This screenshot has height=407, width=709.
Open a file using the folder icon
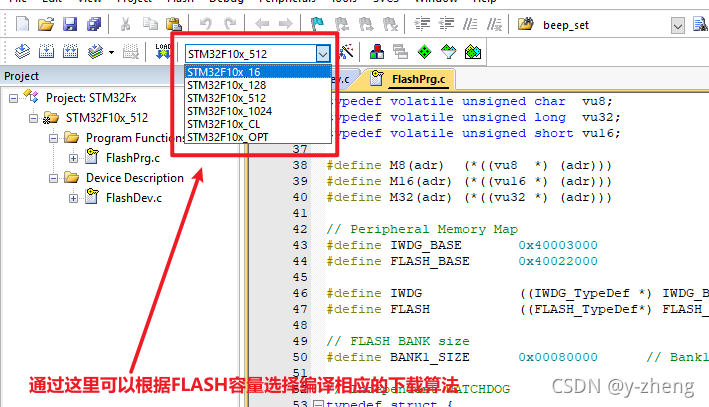pyautogui.click(x=46, y=24)
